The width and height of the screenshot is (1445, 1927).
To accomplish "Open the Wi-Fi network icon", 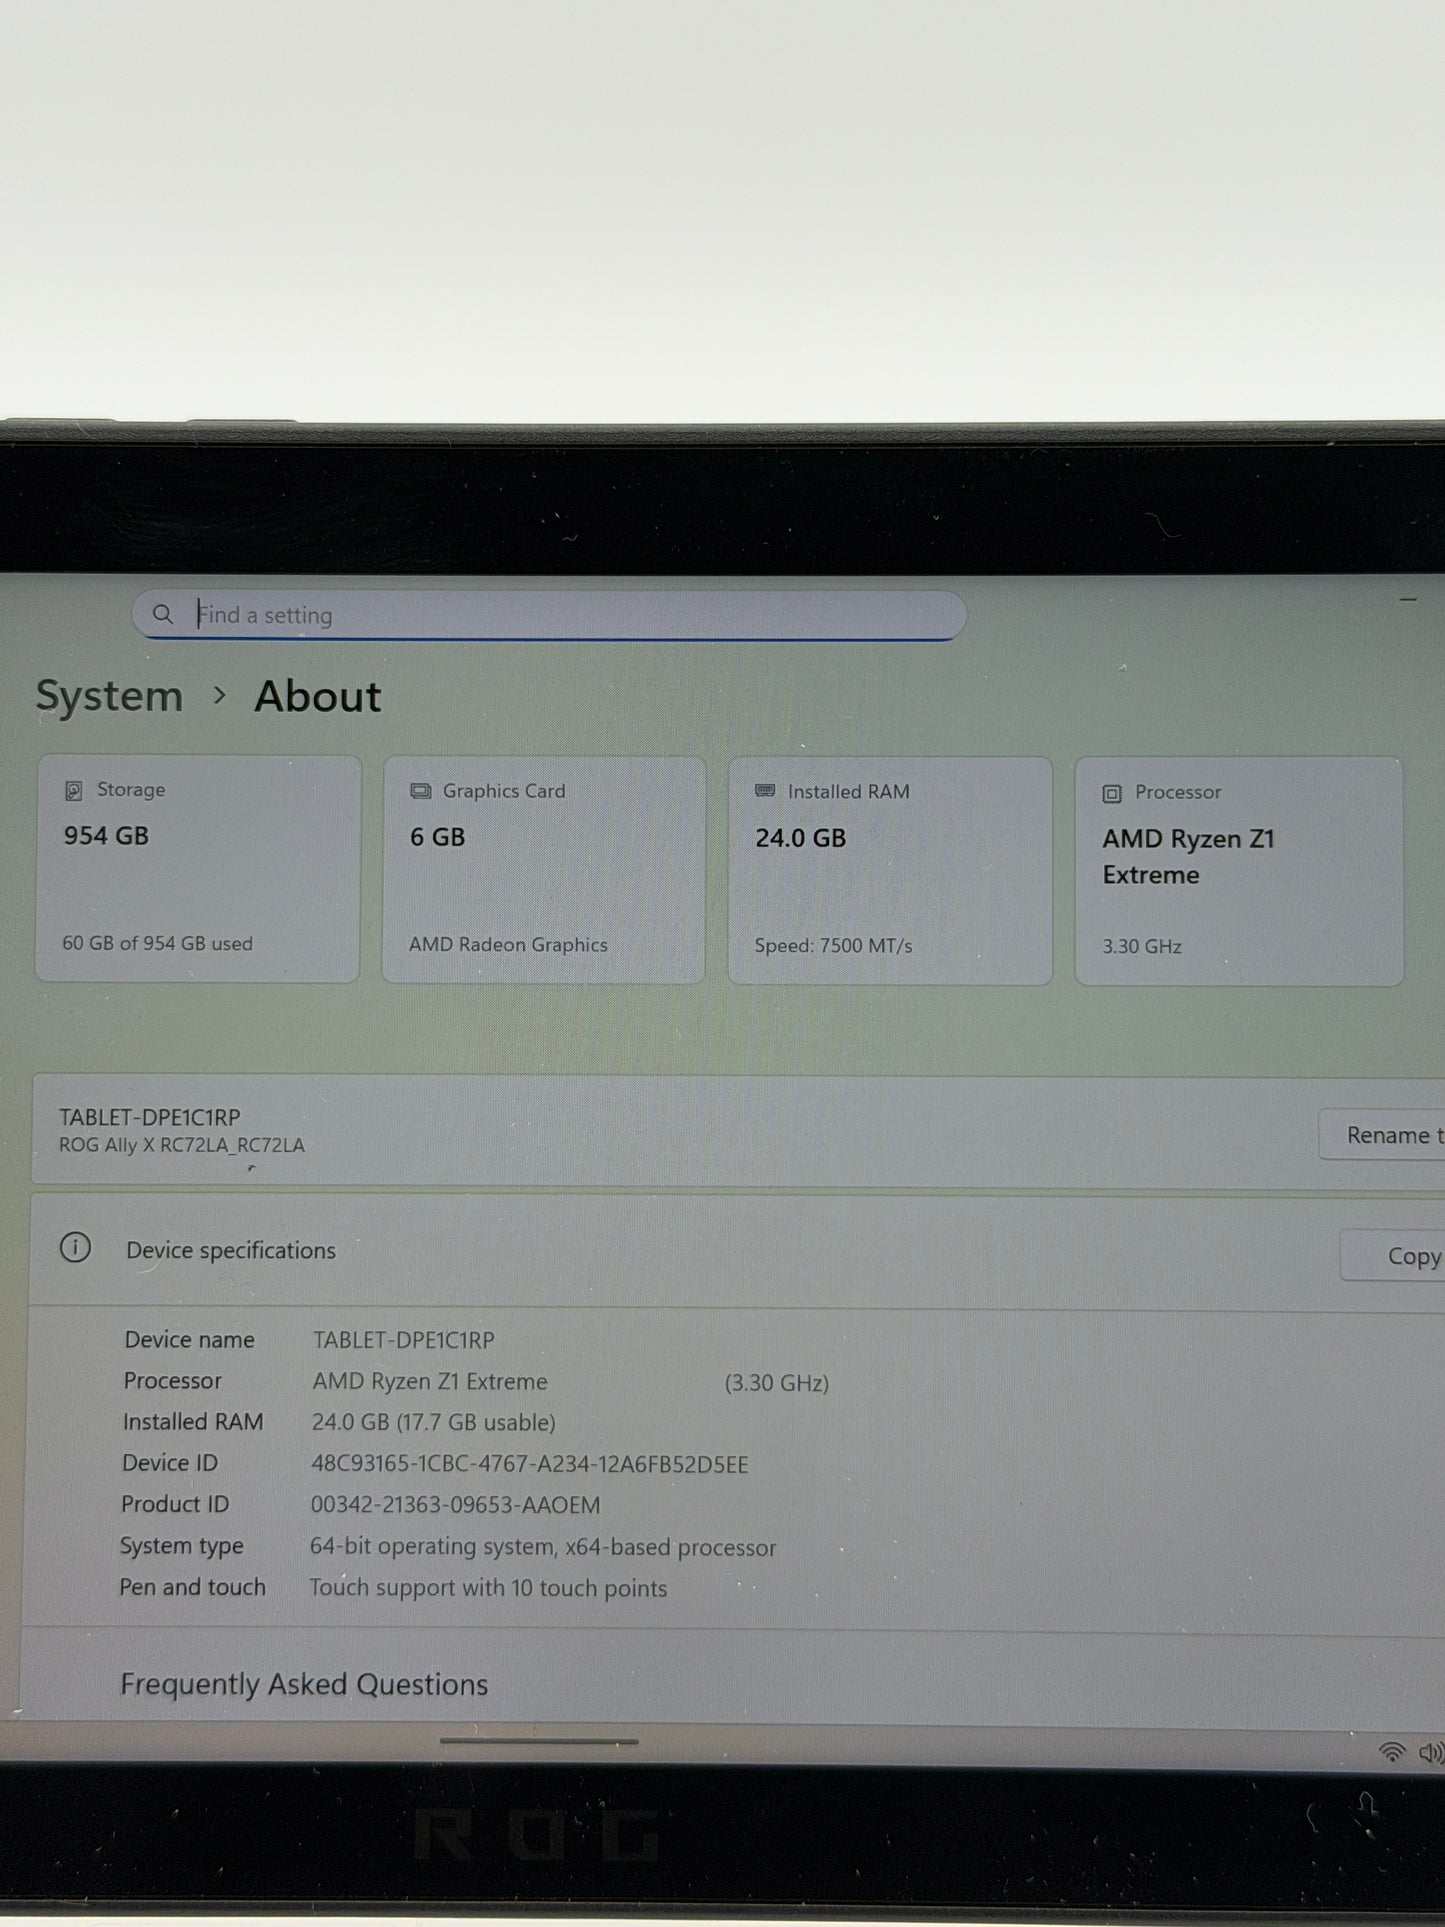I will tap(1391, 1750).
